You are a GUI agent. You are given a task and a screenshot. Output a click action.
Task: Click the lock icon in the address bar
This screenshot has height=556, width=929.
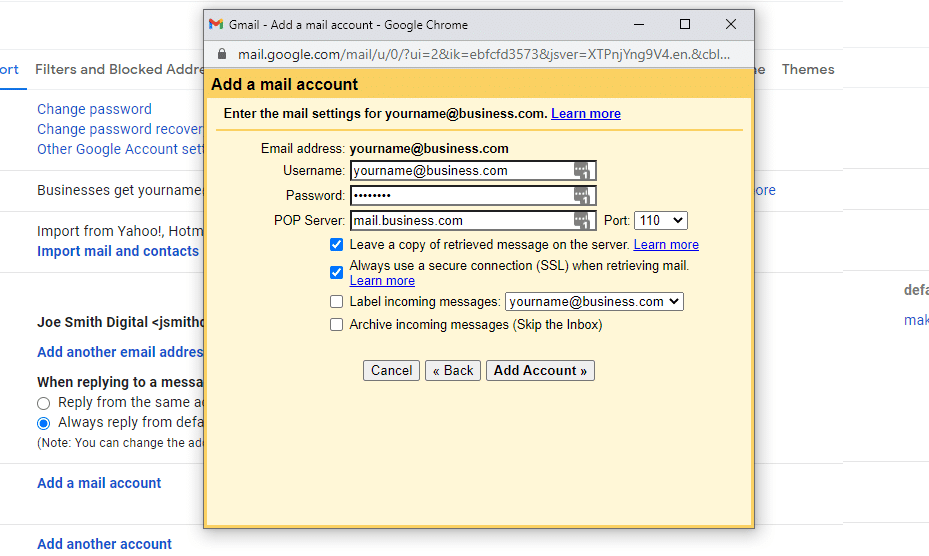click(x=221, y=54)
